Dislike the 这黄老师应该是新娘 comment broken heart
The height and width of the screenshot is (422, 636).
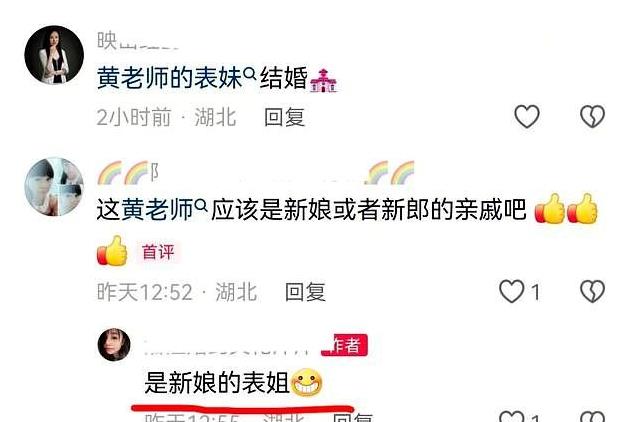592,291
